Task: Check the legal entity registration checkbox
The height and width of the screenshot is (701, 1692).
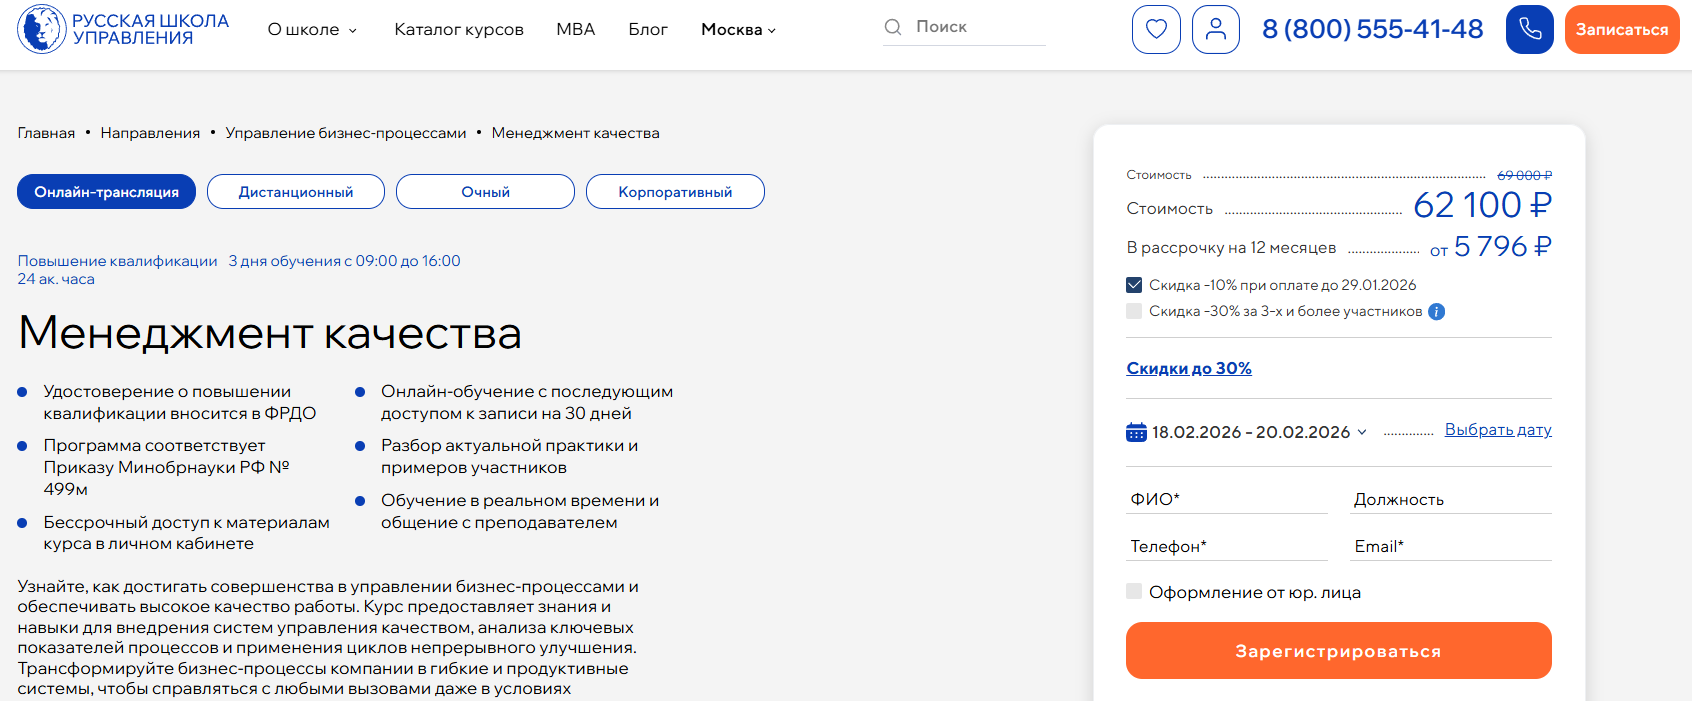Action: pyautogui.click(x=1134, y=591)
